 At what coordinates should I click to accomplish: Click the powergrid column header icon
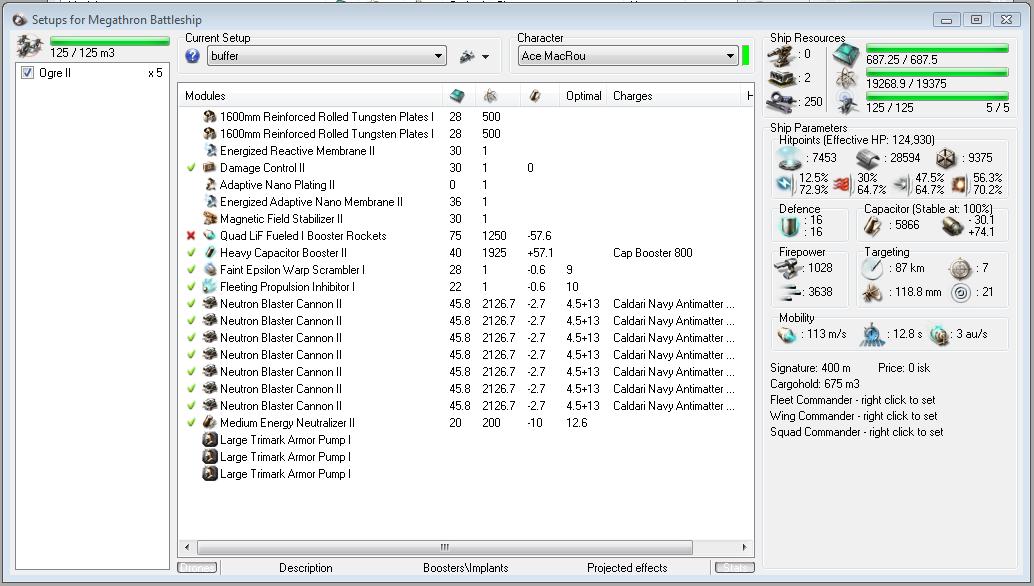tap(491, 96)
